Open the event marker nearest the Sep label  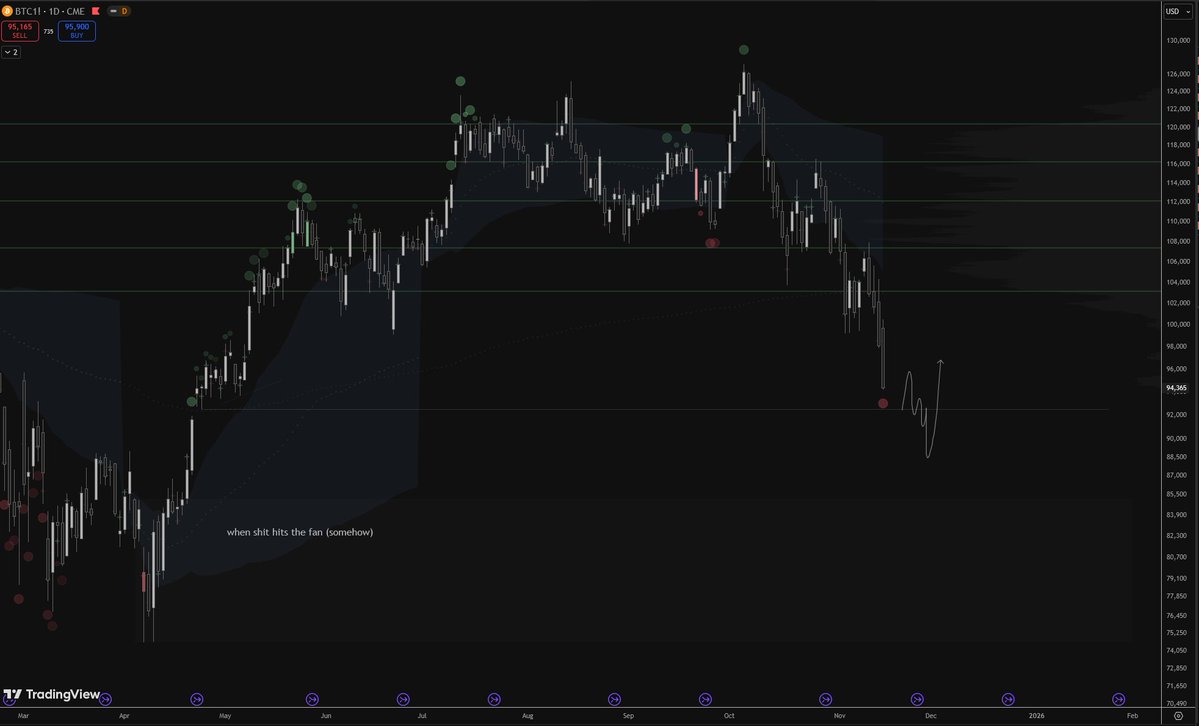click(x=614, y=699)
